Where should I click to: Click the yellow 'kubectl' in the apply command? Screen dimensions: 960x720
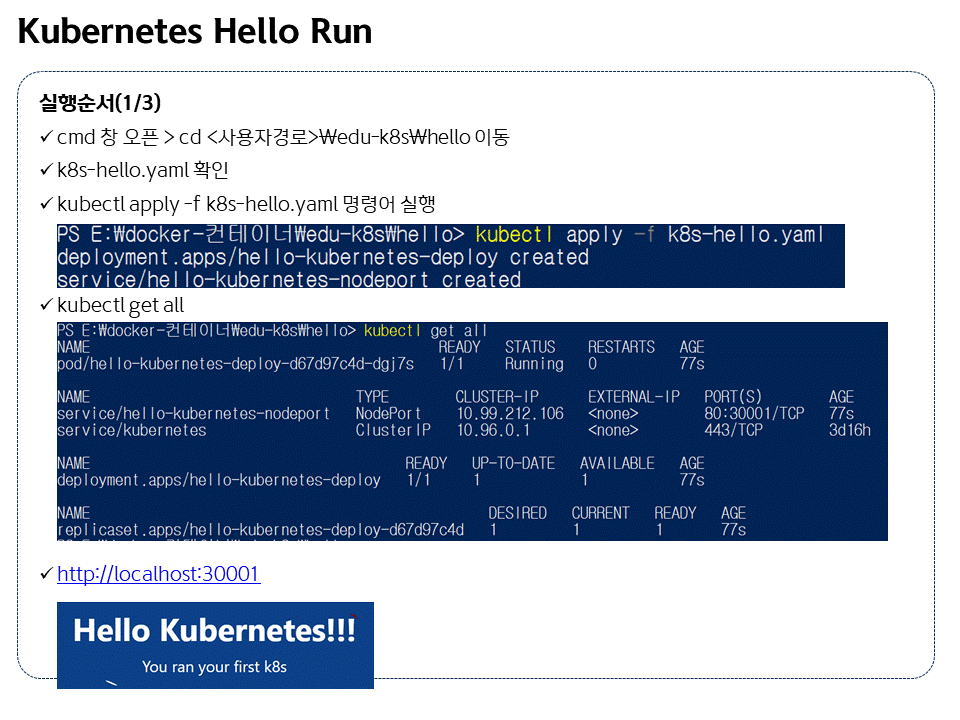pyautogui.click(x=514, y=234)
